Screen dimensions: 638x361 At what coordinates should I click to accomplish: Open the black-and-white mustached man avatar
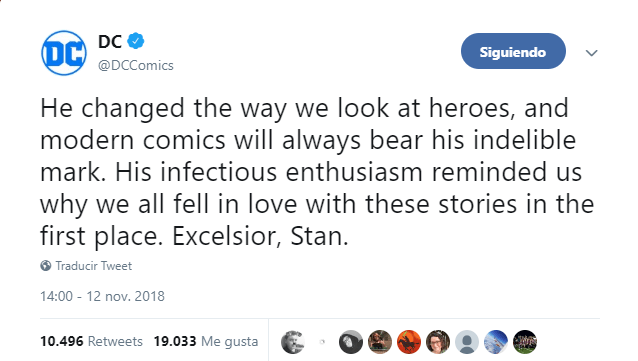click(x=293, y=341)
